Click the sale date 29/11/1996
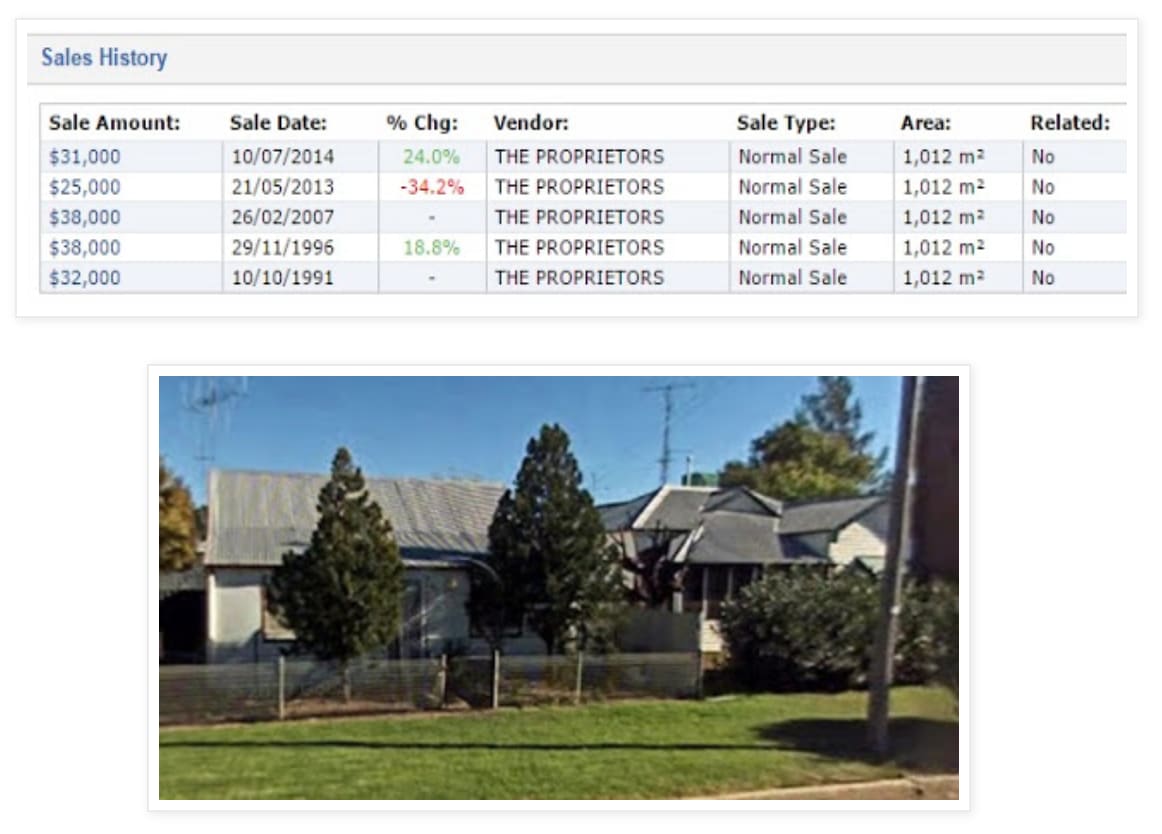Screen dimensions: 1162x834 (283, 248)
